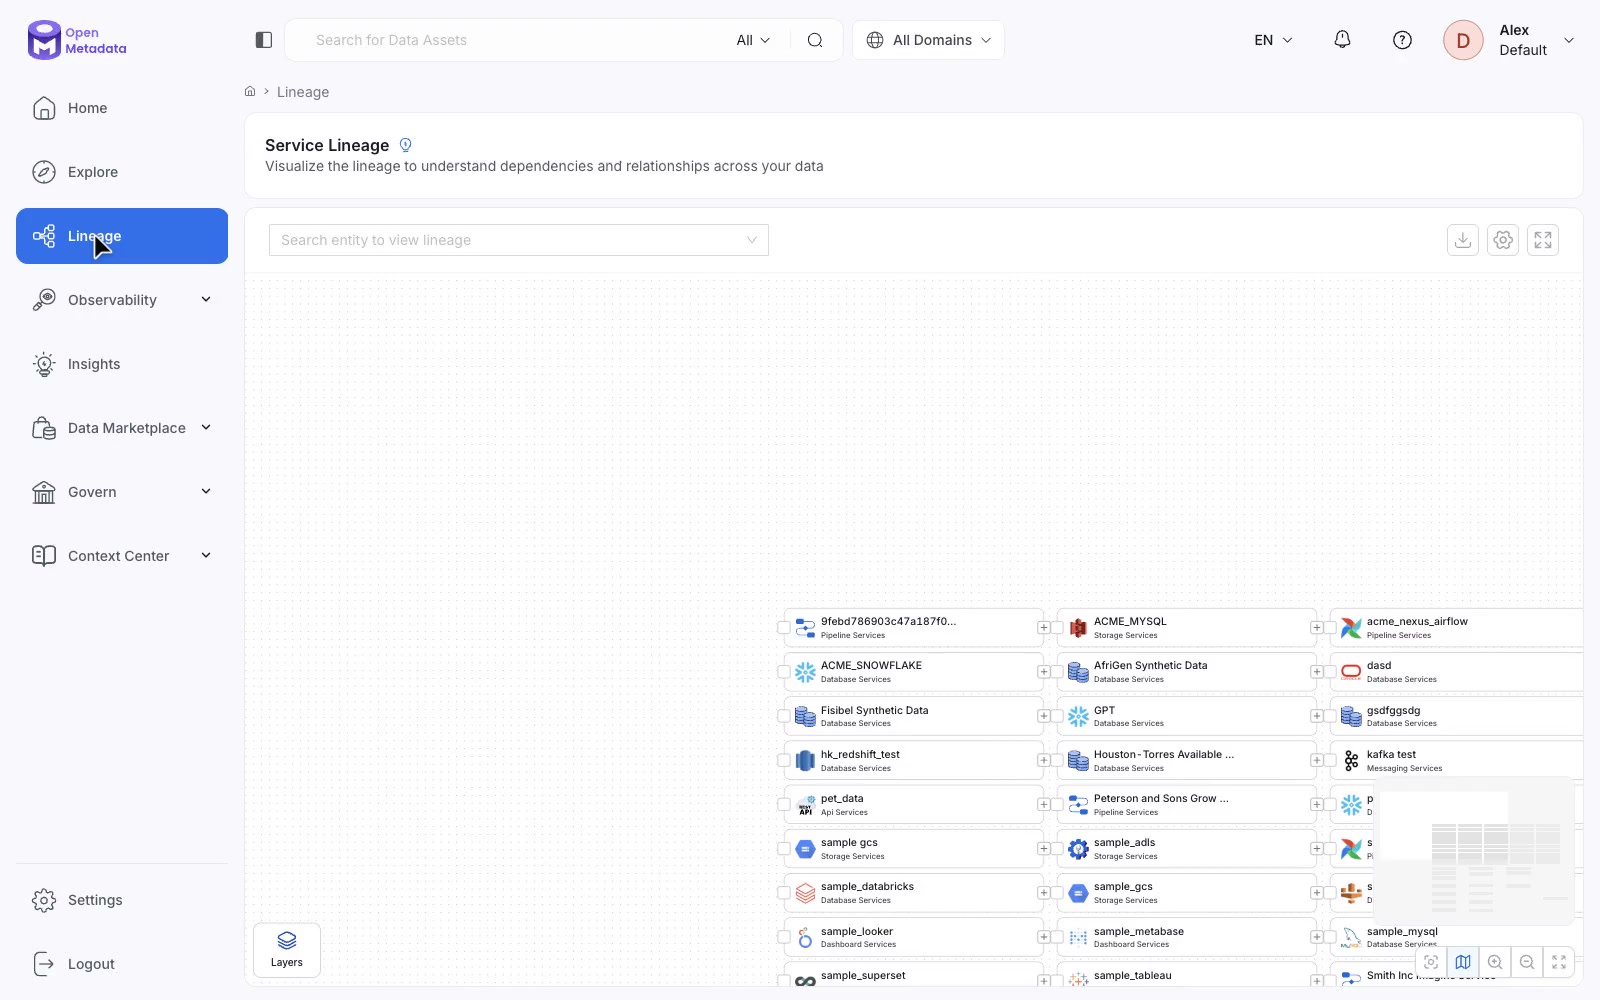
Task: Click the expand corners canvas icon
Action: point(1559,962)
